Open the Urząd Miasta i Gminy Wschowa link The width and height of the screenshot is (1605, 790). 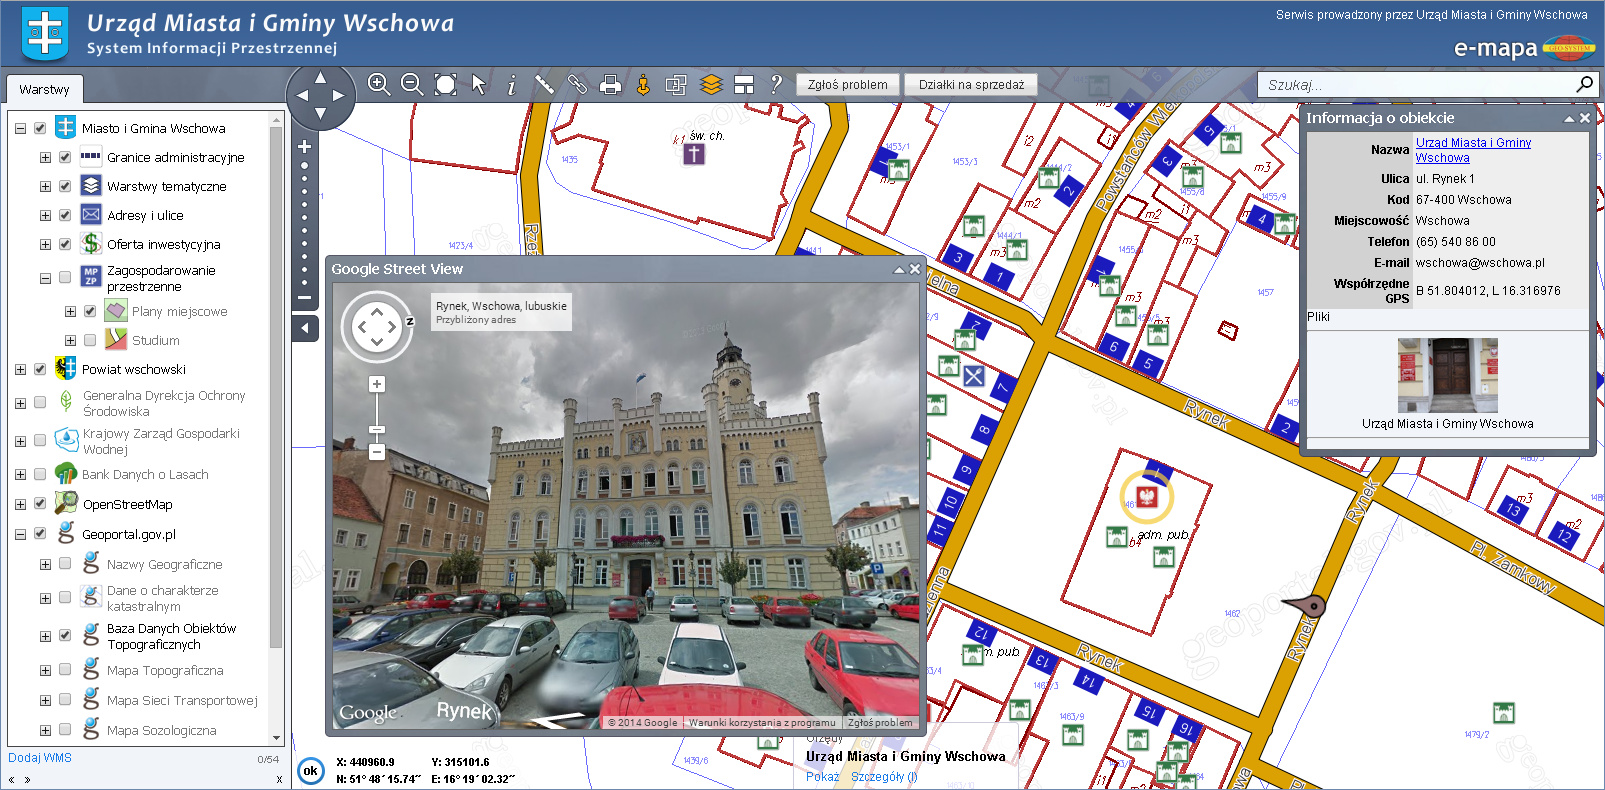[x=1473, y=150]
